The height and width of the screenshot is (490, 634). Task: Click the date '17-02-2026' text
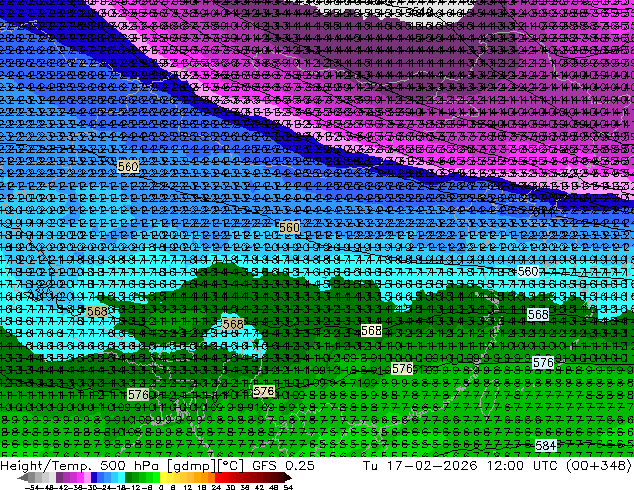[x=432, y=466]
